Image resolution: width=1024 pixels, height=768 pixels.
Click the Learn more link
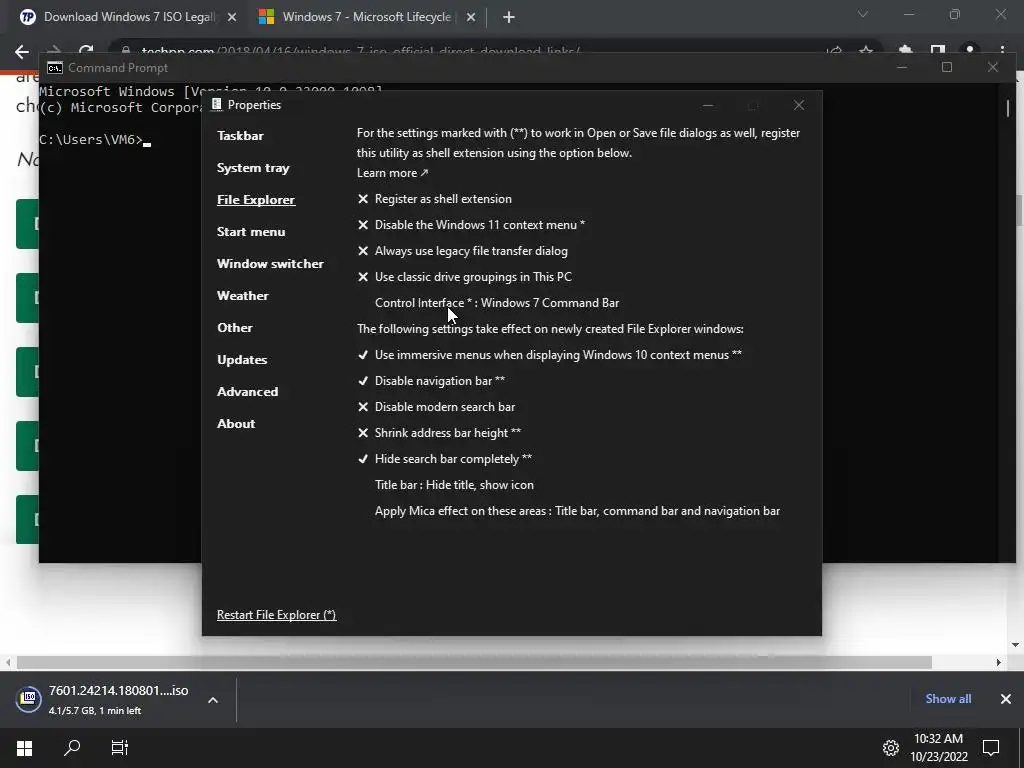392,173
